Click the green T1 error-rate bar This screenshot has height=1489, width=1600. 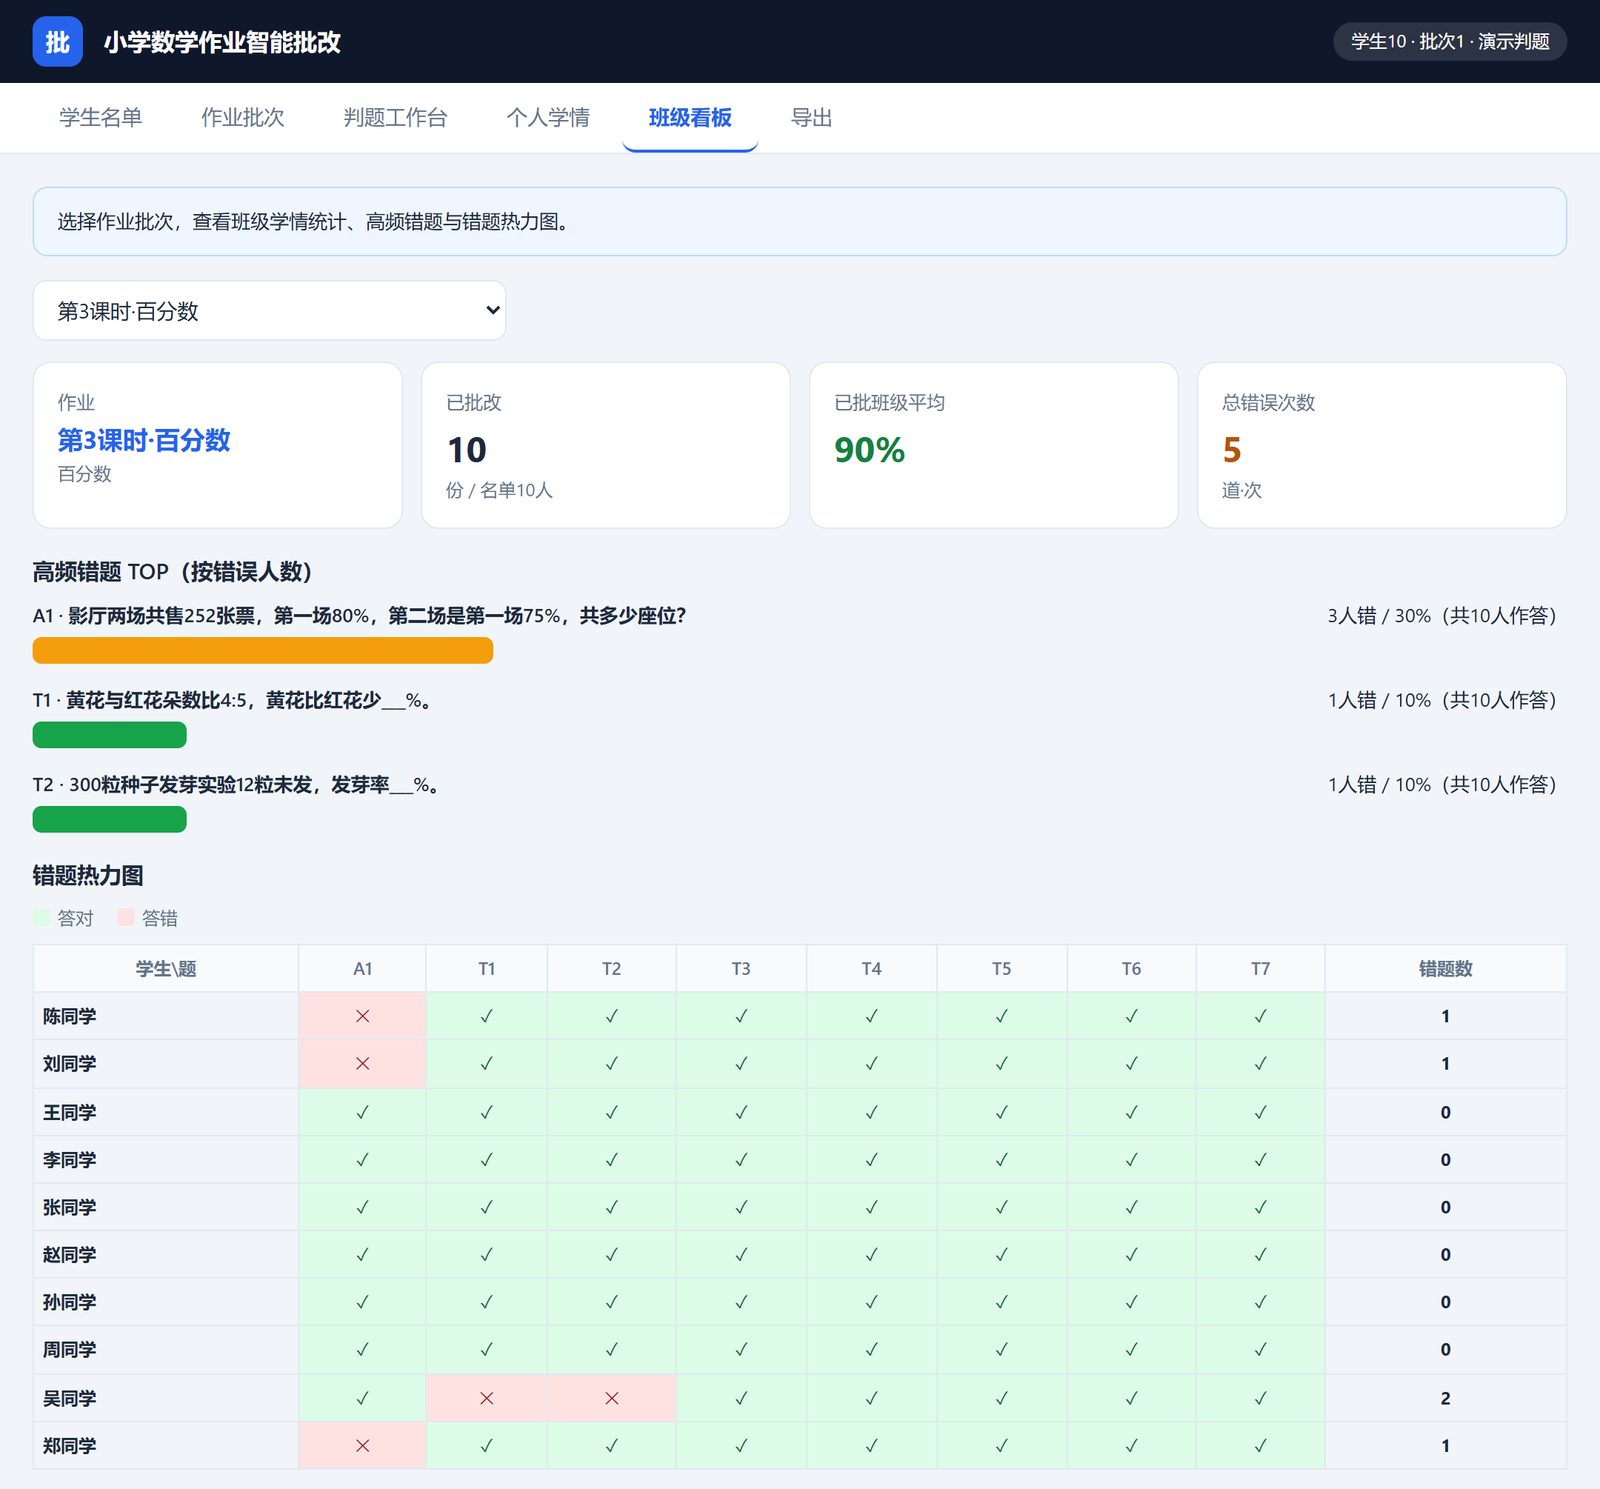[x=110, y=735]
